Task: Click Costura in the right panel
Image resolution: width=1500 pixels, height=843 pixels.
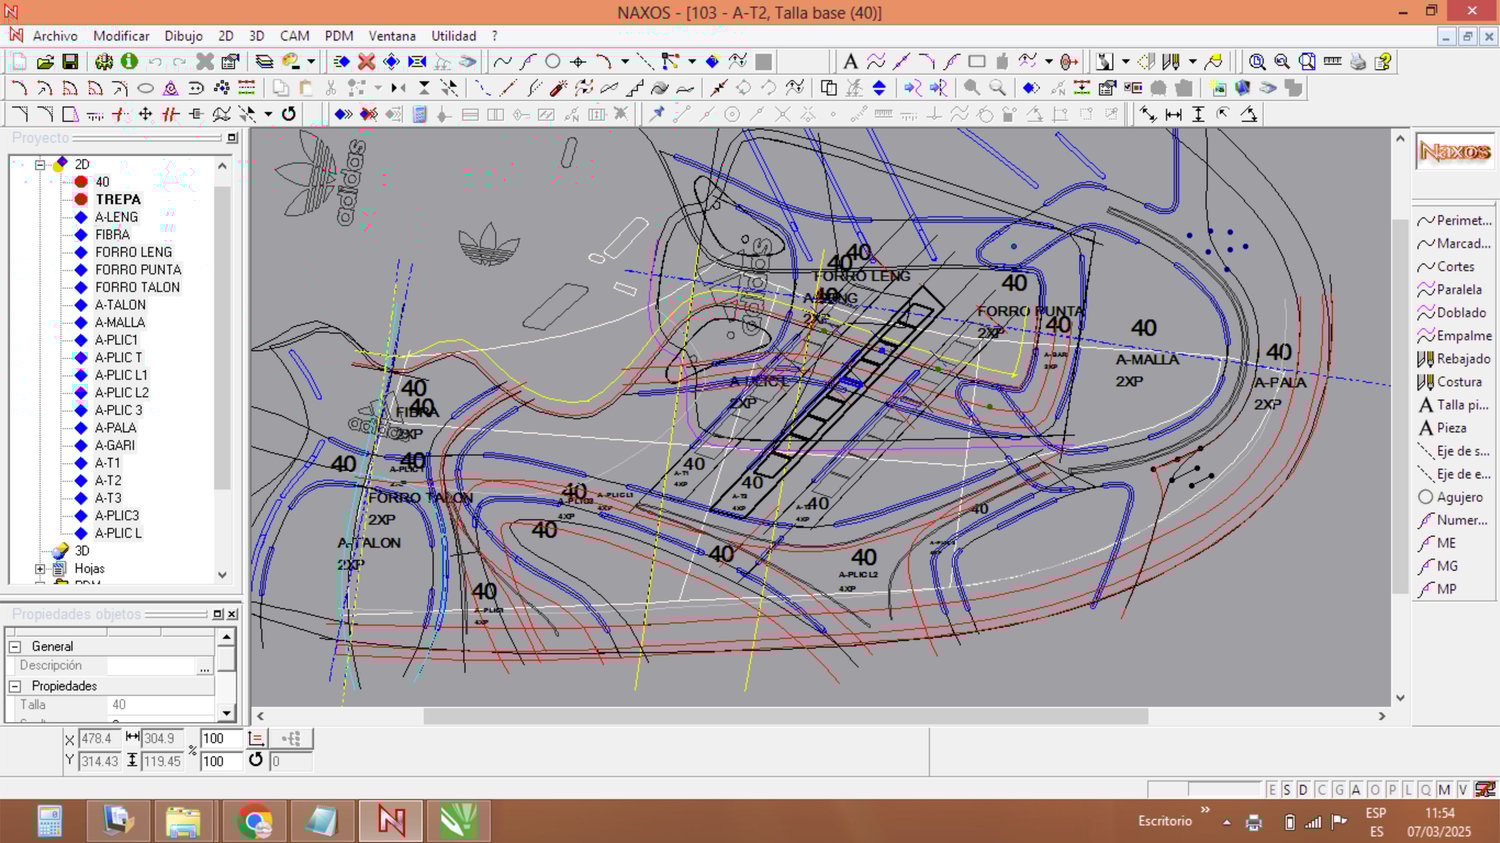Action: click(1459, 382)
